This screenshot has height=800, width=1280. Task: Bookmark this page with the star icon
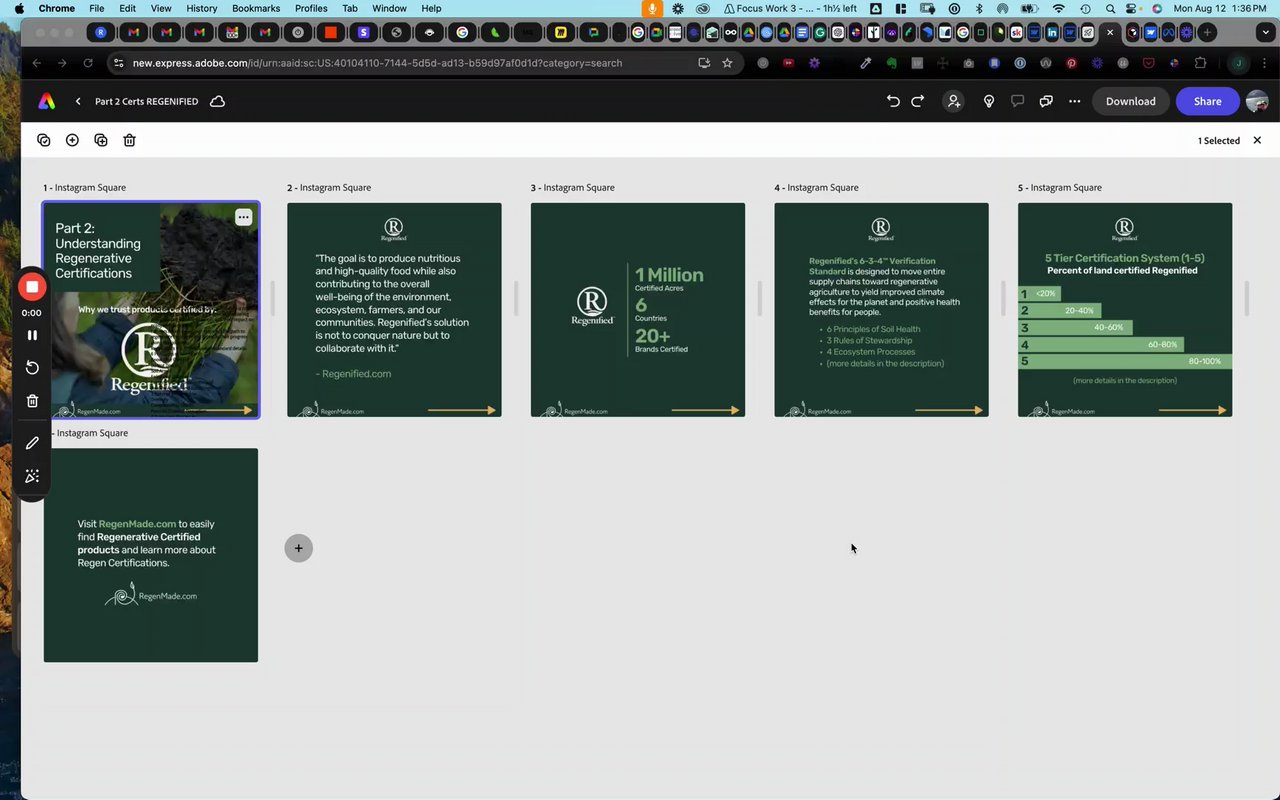click(x=727, y=63)
